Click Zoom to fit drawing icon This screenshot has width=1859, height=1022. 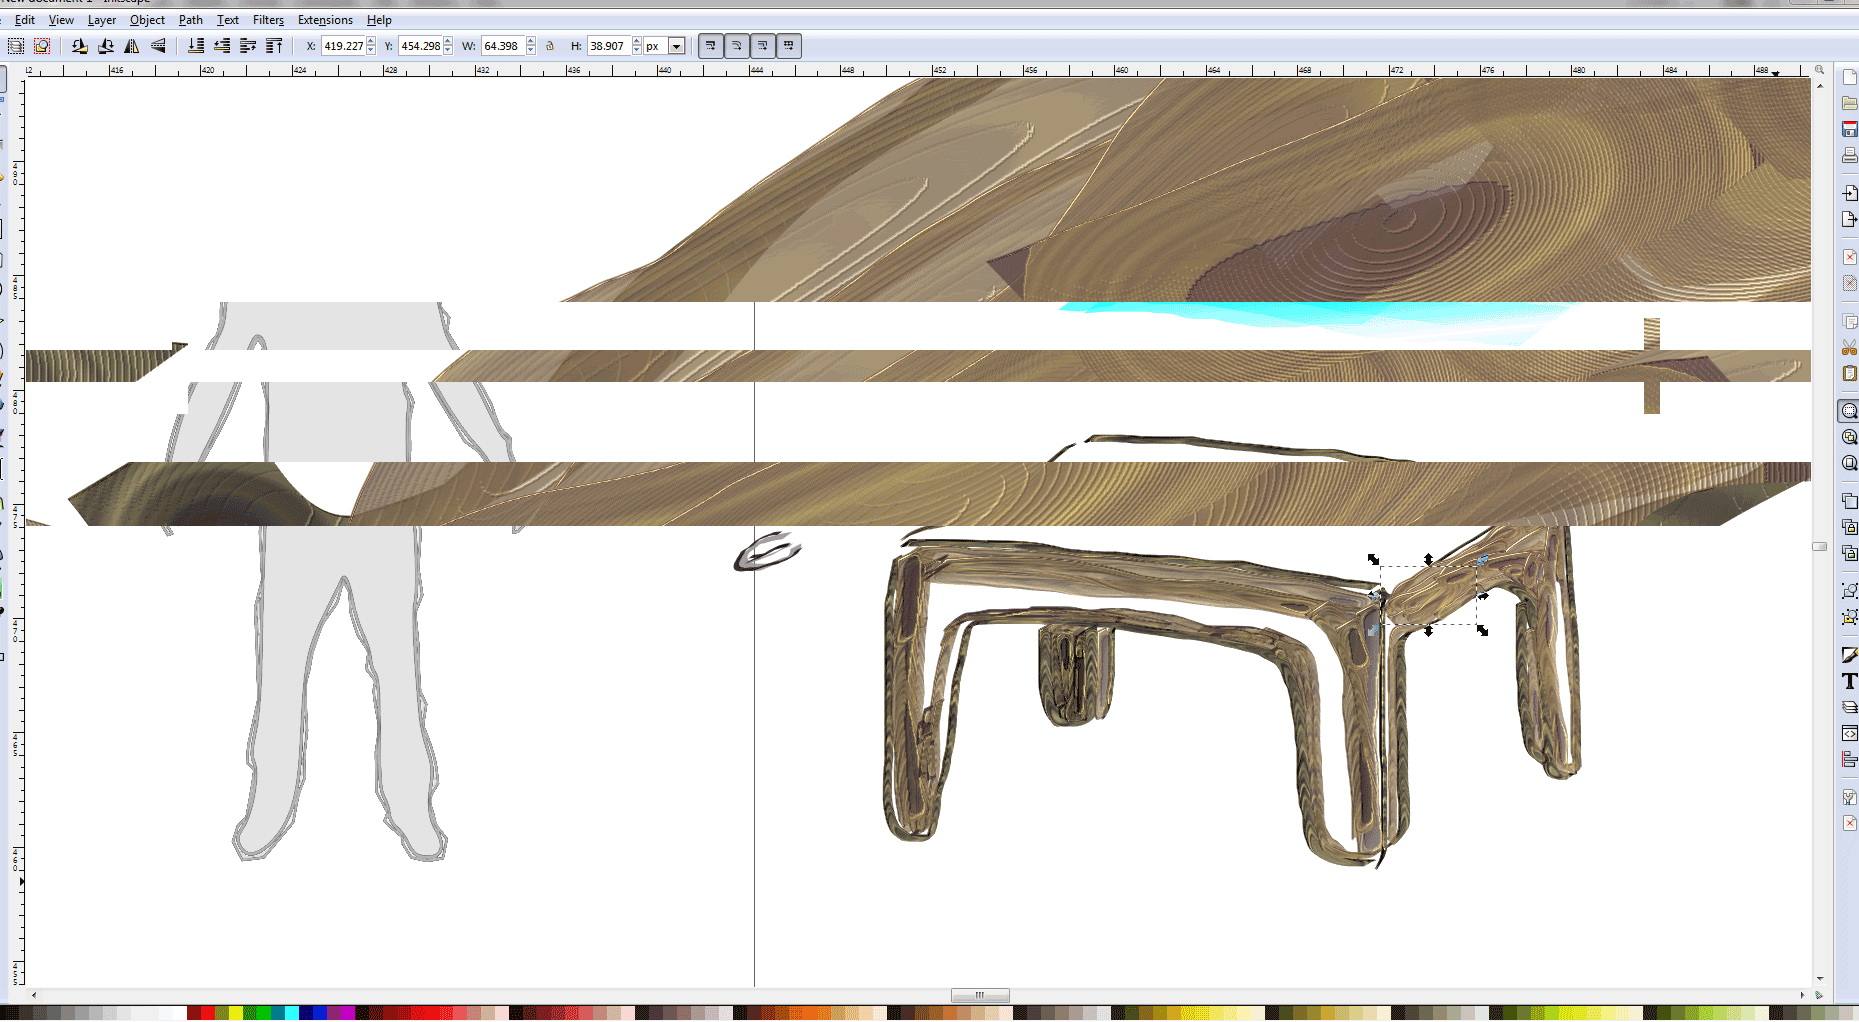tap(1849, 437)
